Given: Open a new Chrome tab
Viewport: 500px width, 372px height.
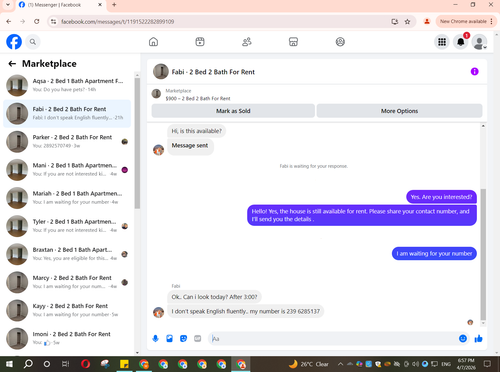Looking at the screenshot, I should pos(114,5).
